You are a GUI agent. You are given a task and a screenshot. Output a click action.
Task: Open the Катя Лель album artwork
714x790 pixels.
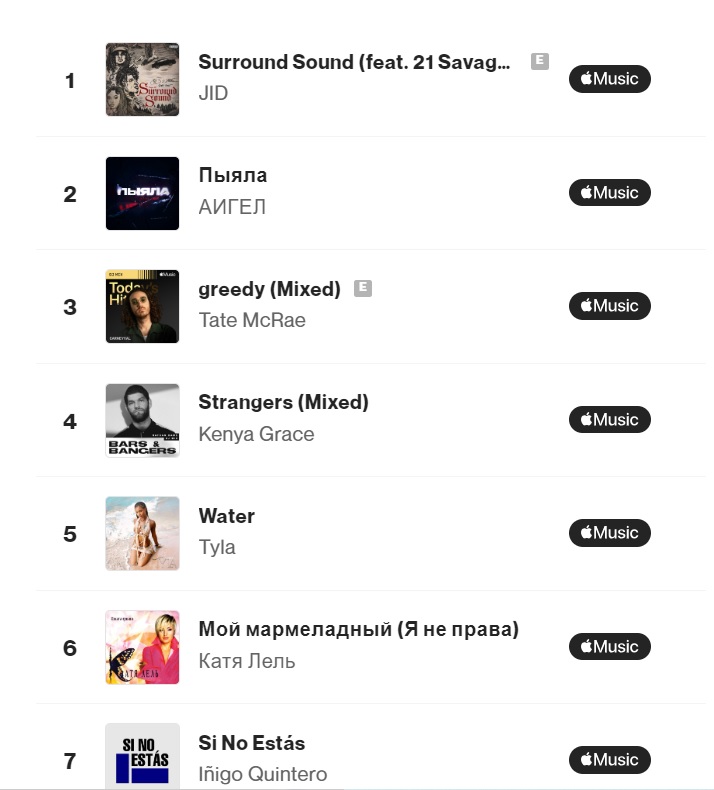pyautogui.click(x=142, y=647)
